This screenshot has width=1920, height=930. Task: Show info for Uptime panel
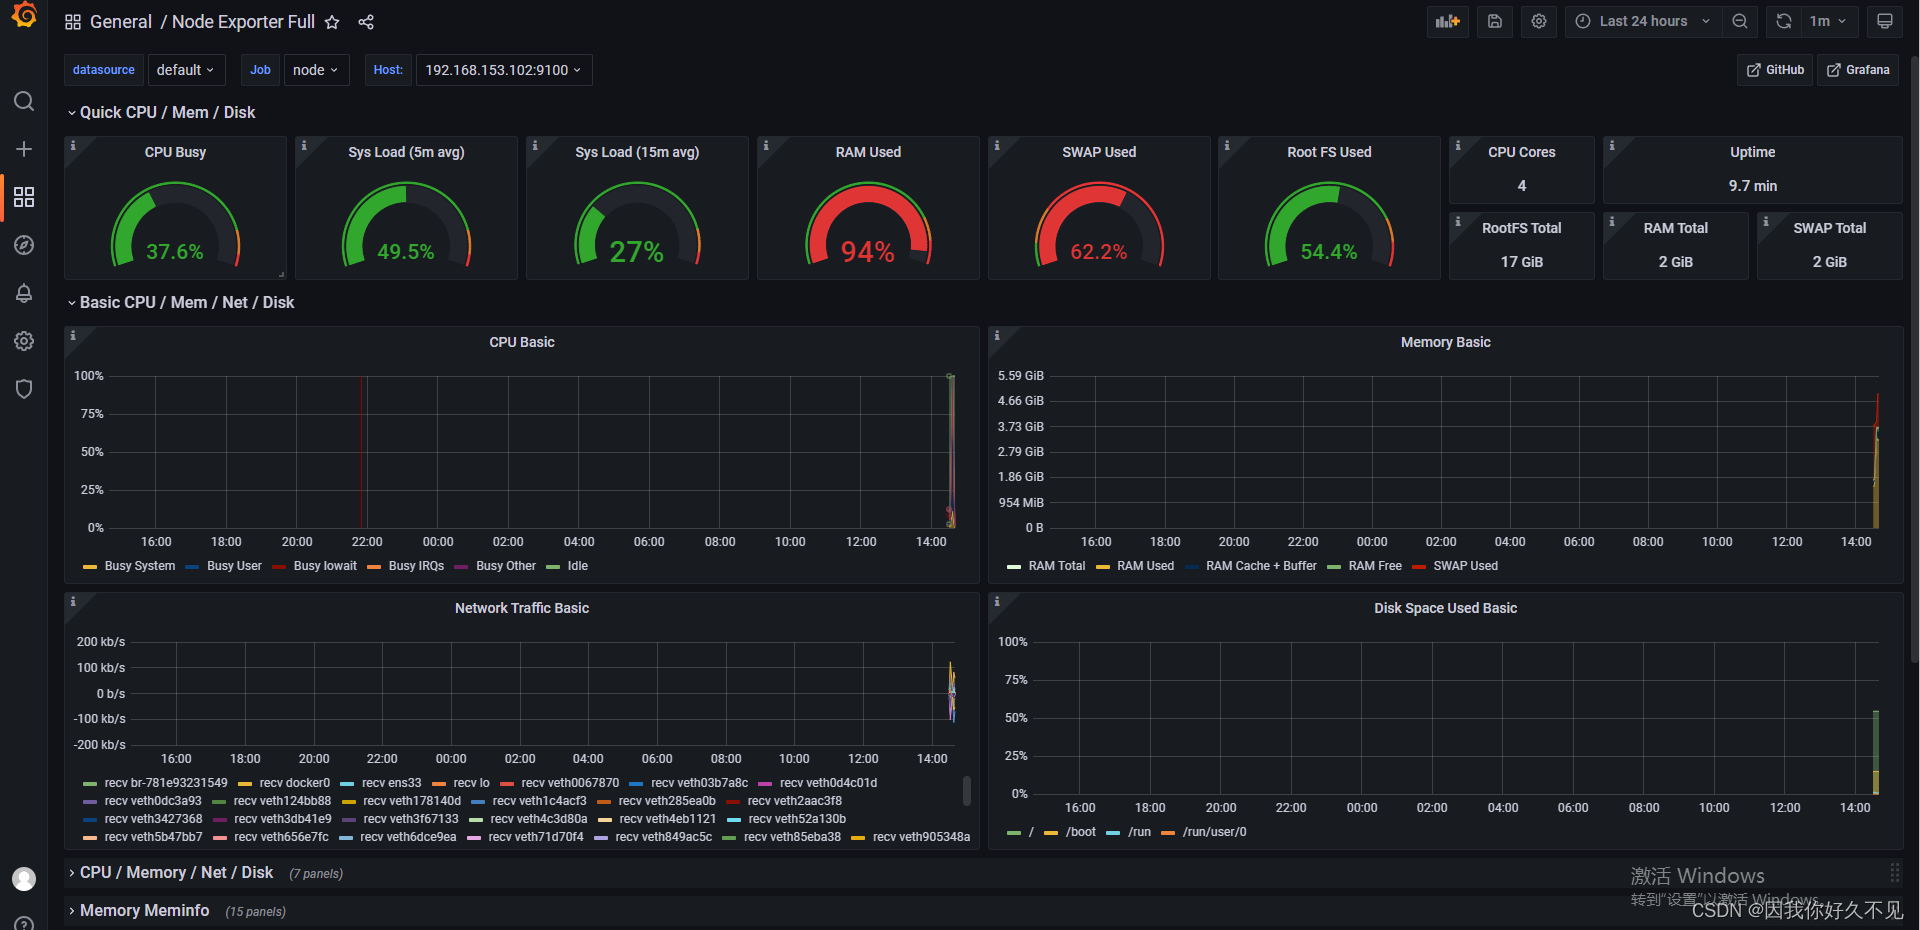(1611, 146)
